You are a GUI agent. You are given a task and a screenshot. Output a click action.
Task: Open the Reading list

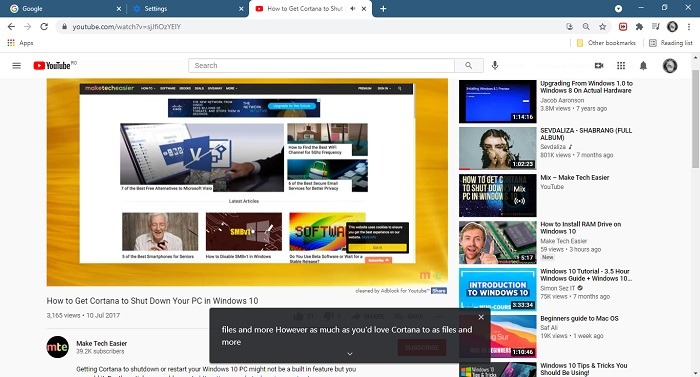point(671,43)
